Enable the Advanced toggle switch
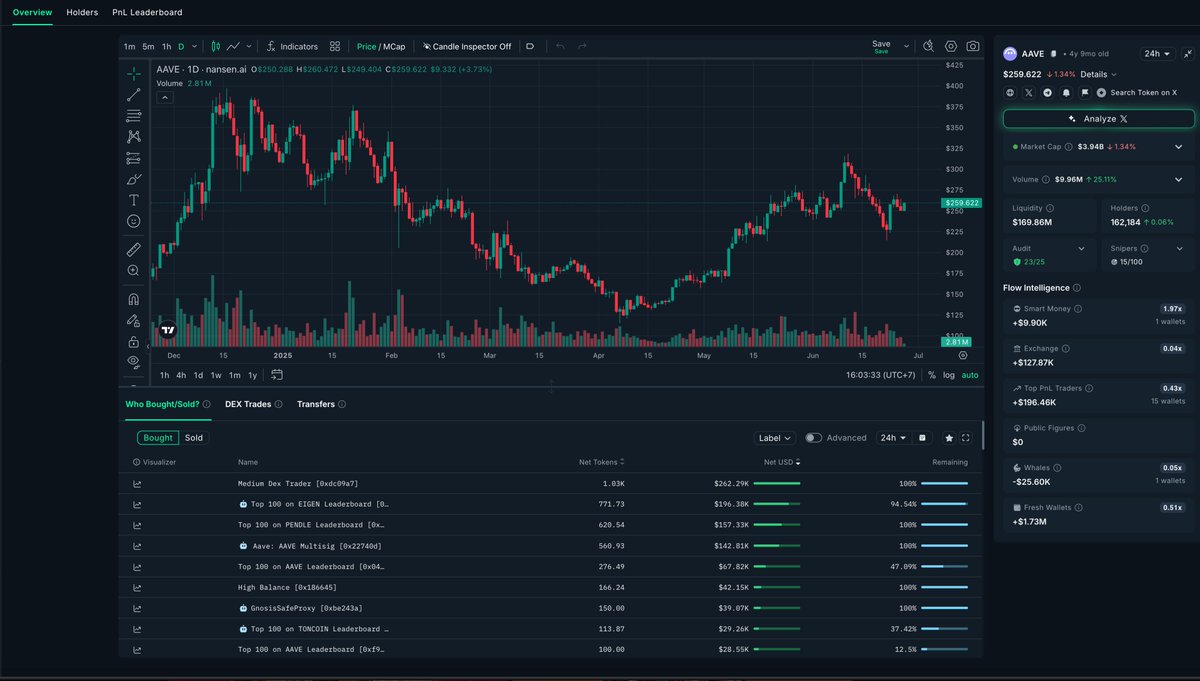 pos(813,438)
